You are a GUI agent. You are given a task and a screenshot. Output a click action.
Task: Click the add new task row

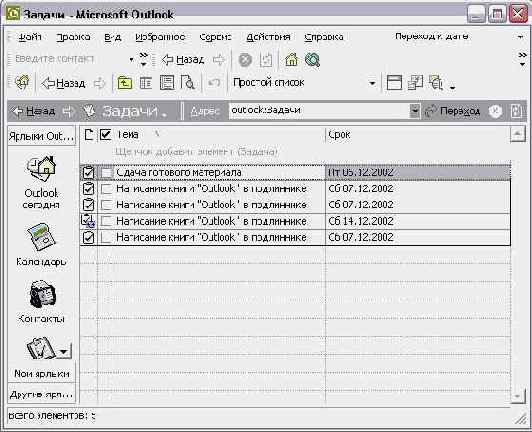295,152
